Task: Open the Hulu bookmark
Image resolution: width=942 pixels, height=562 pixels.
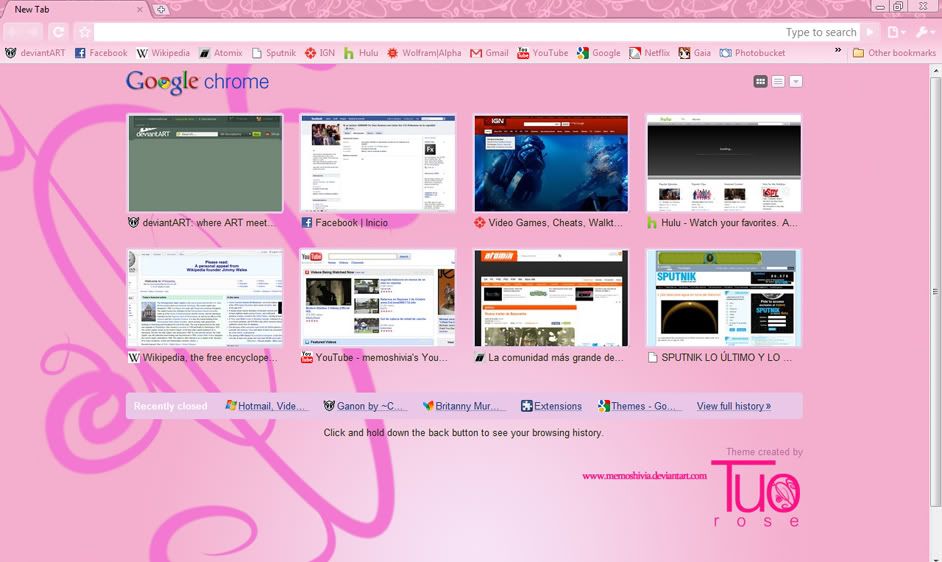Action: (x=361, y=53)
